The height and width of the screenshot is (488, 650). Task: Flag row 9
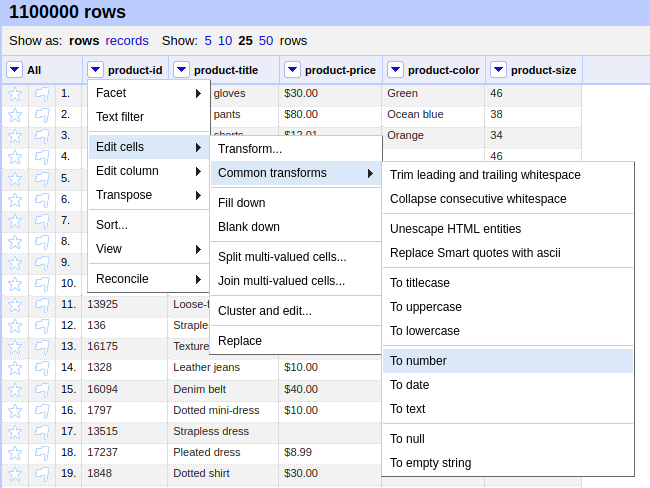coord(42,263)
